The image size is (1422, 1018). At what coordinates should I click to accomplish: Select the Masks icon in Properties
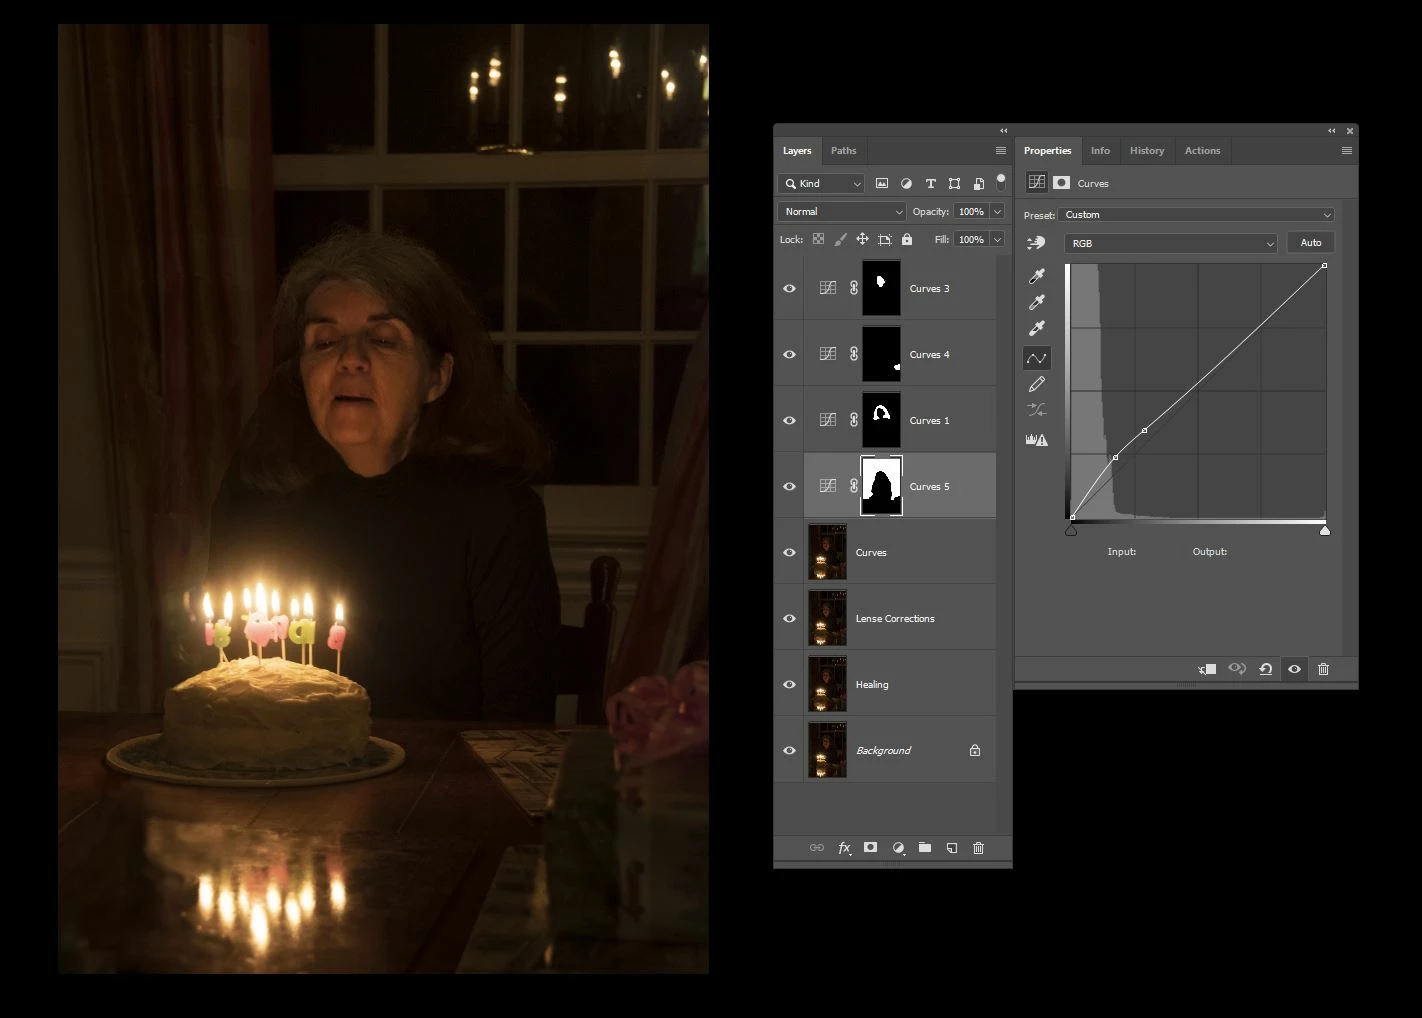click(x=1061, y=182)
